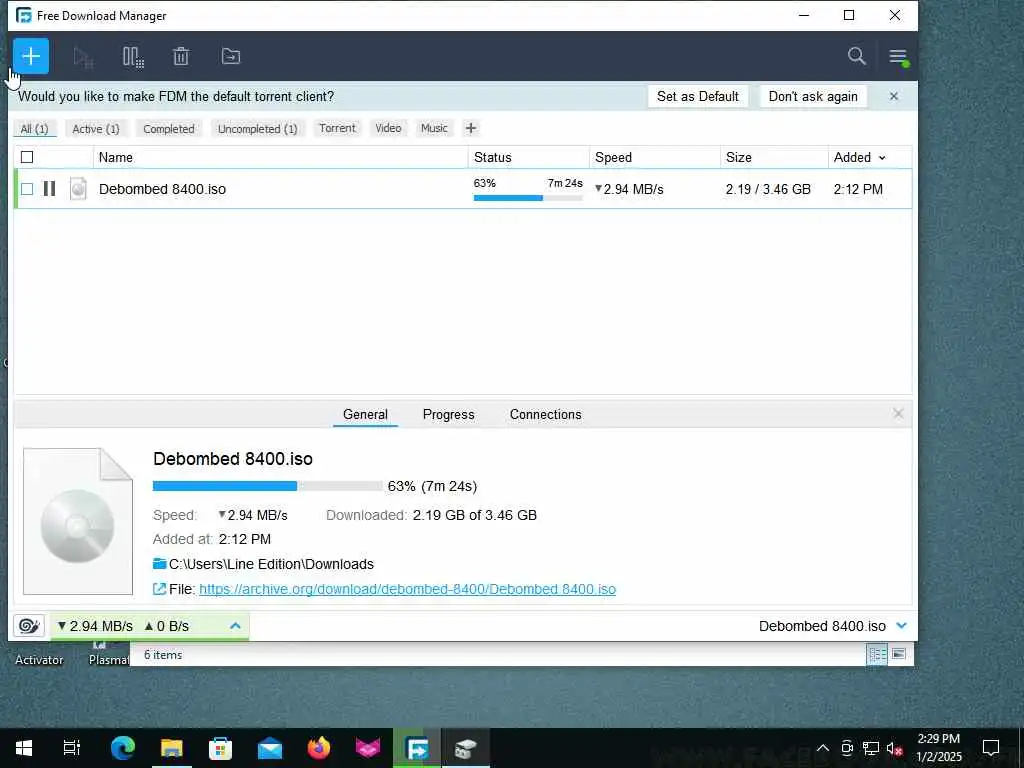Launch Microsoft Edge from the taskbar

pos(122,748)
